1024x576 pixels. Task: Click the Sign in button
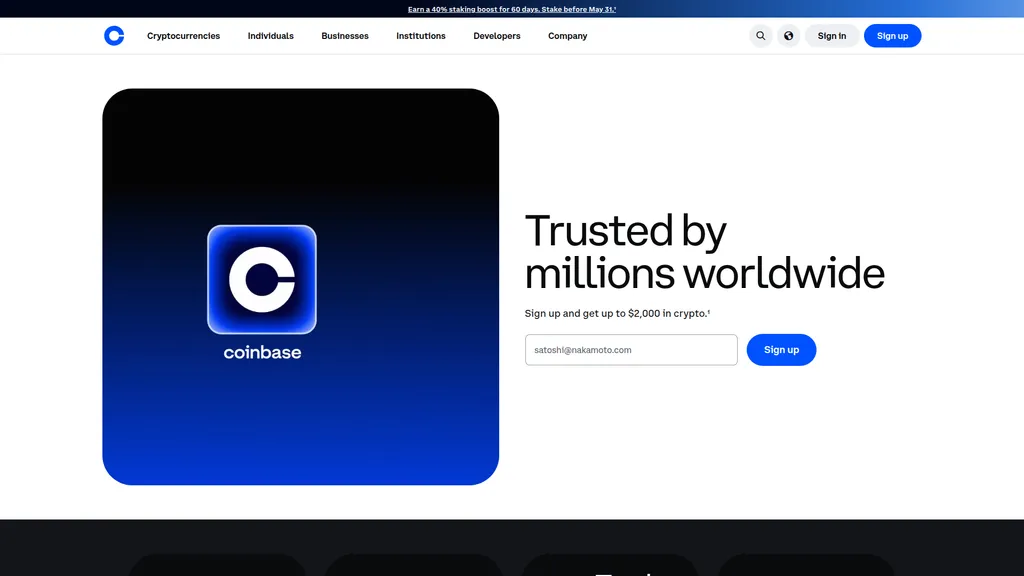tap(832, 36)
